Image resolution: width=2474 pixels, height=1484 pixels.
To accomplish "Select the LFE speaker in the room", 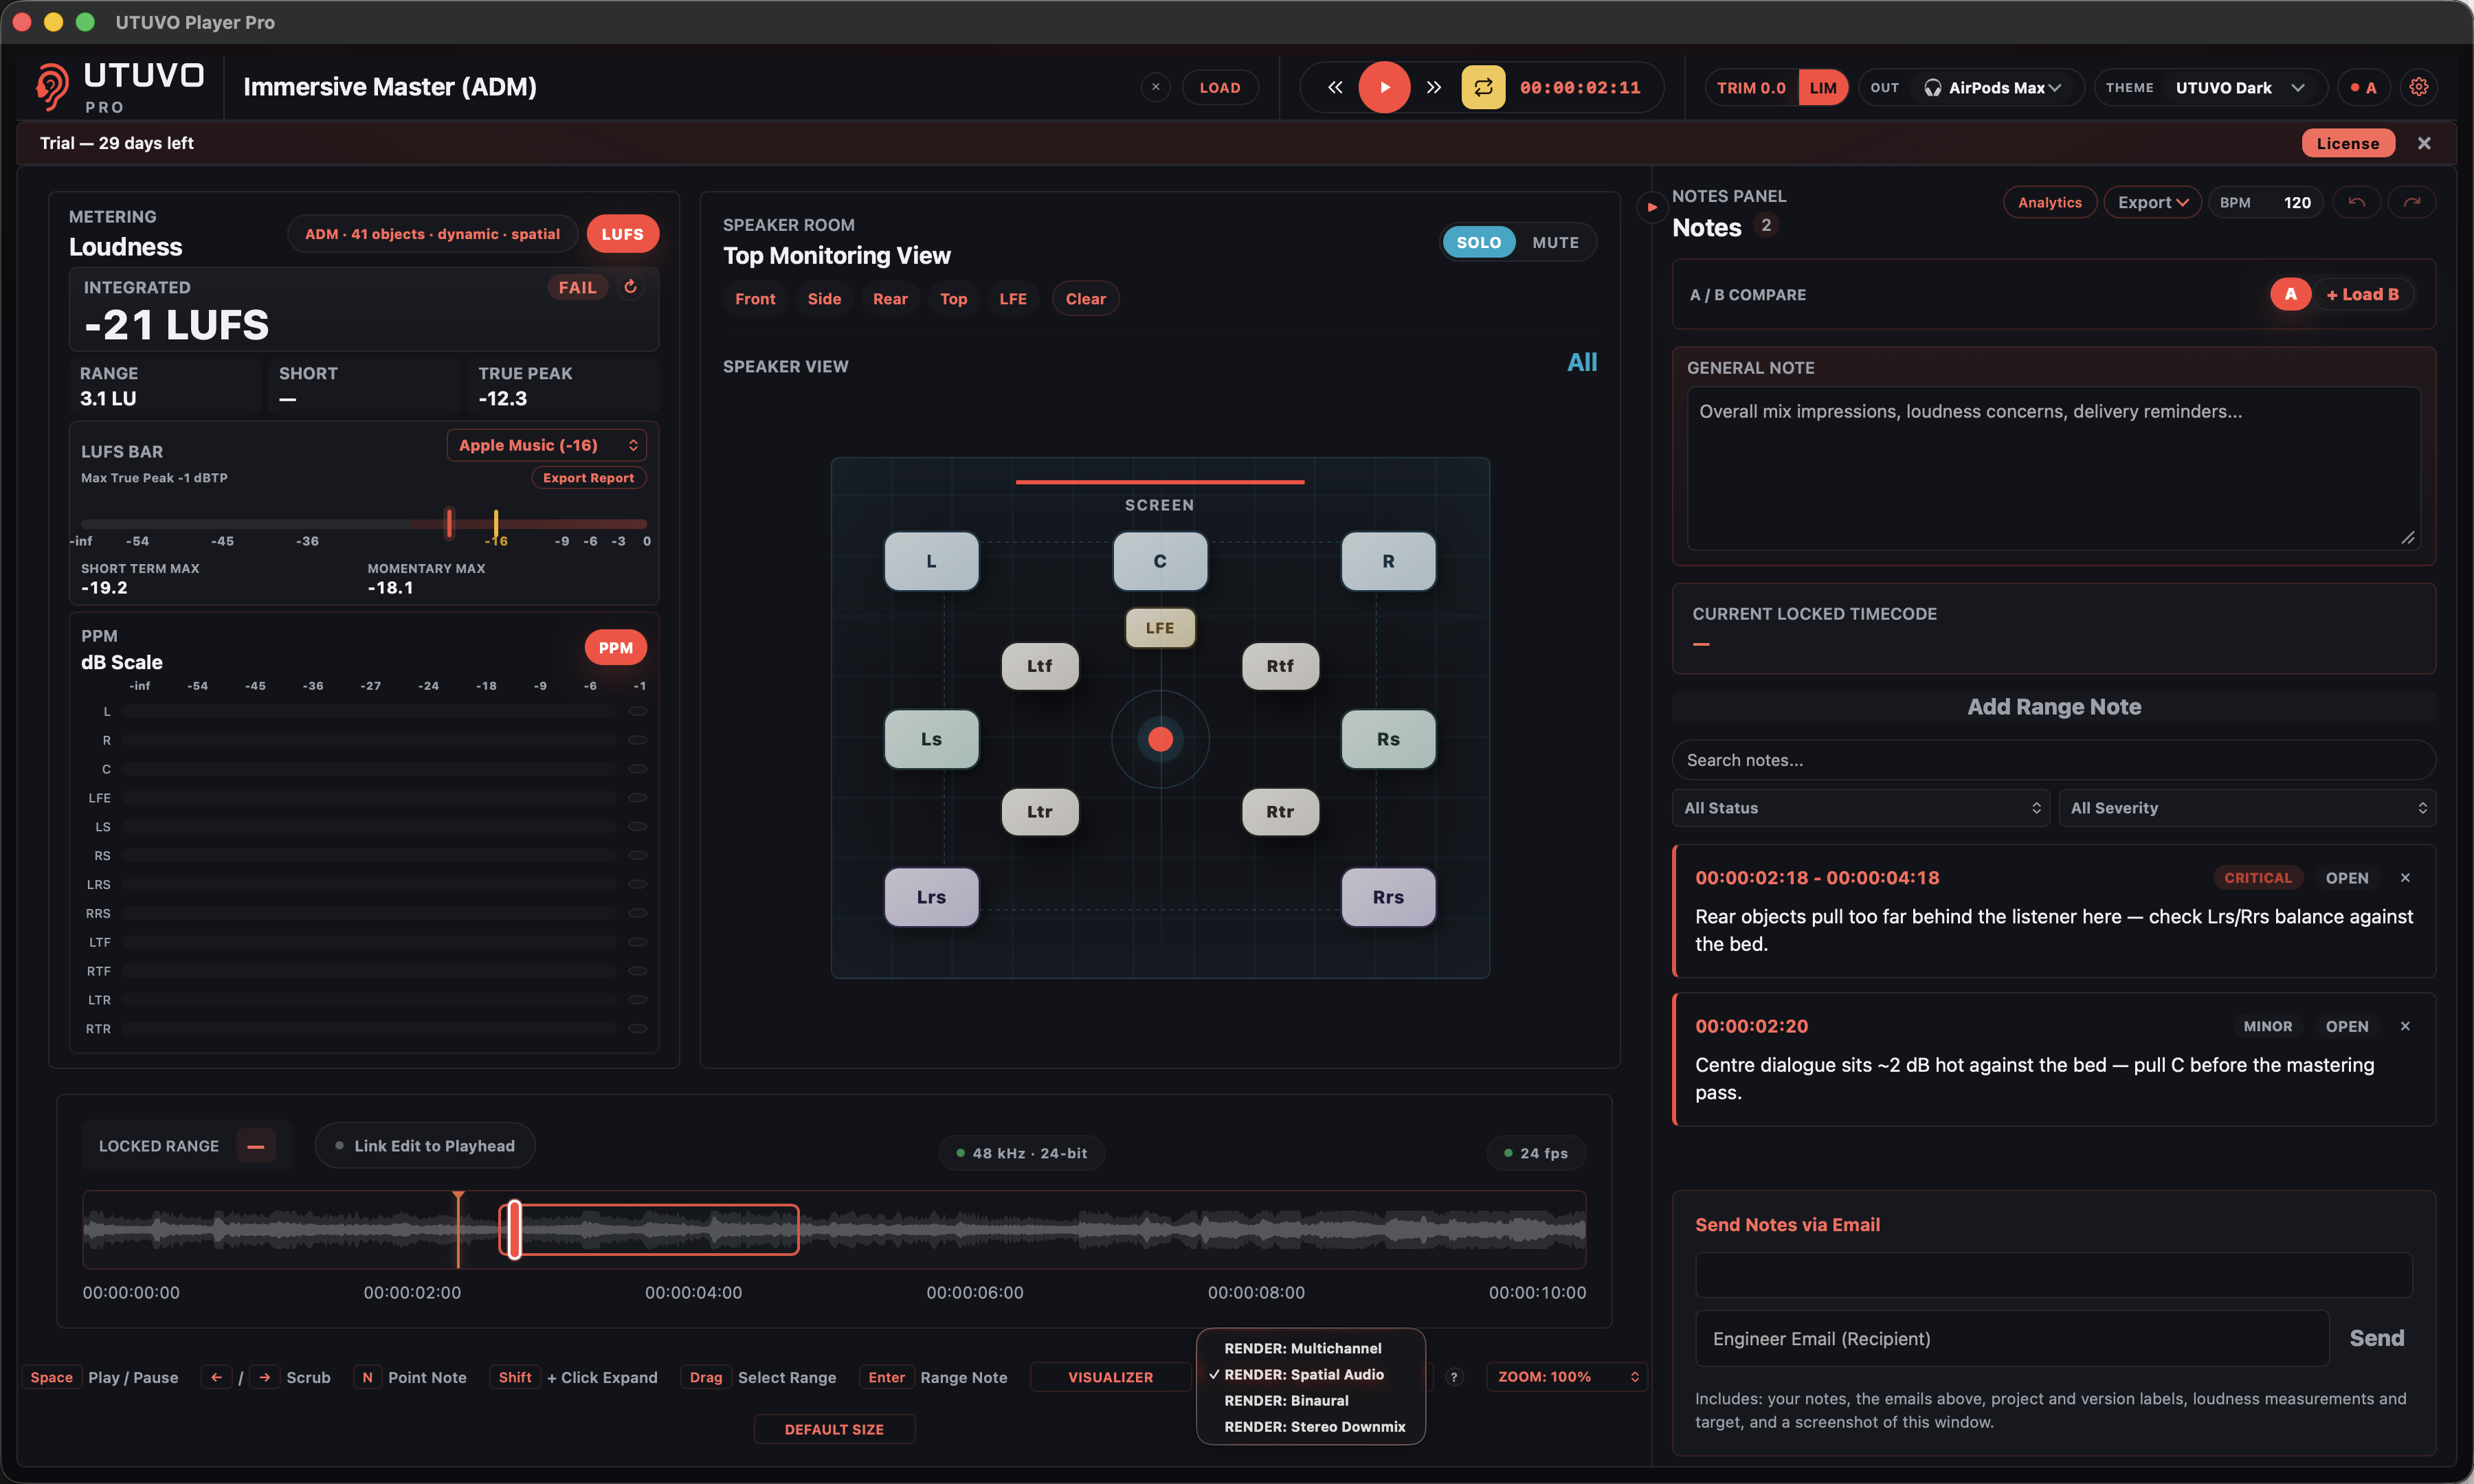I will pyautogui.click(x=1160, y=628).
